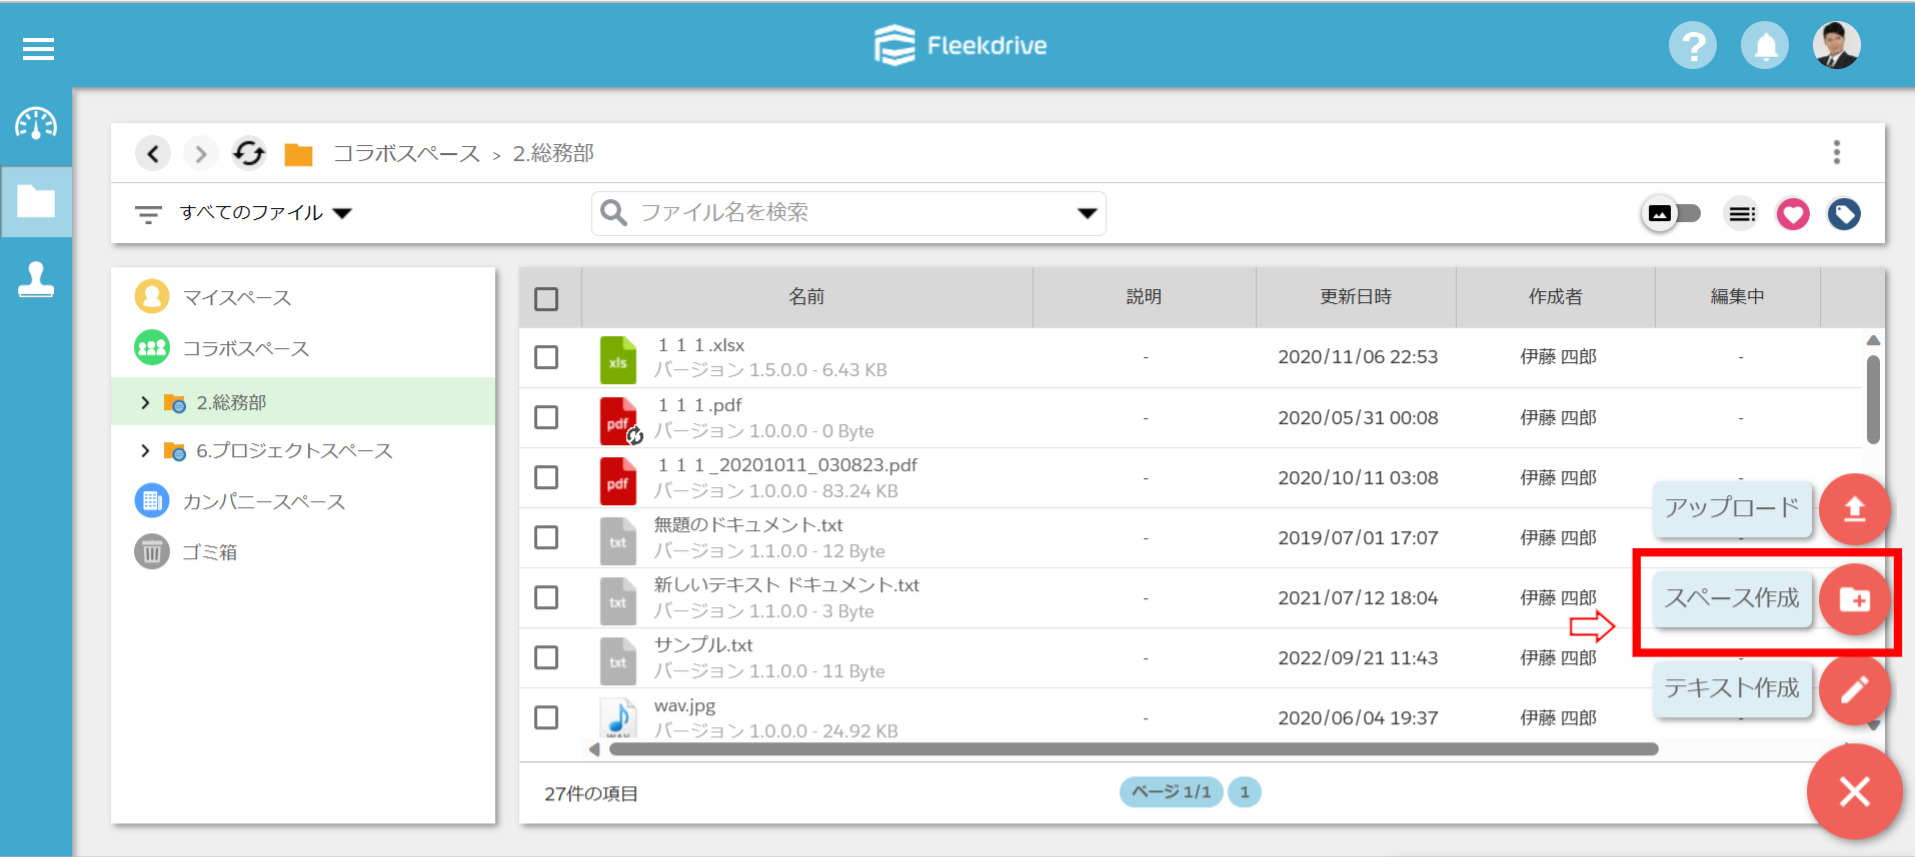Click scroll-up arrow of file list

(1873, 341)
